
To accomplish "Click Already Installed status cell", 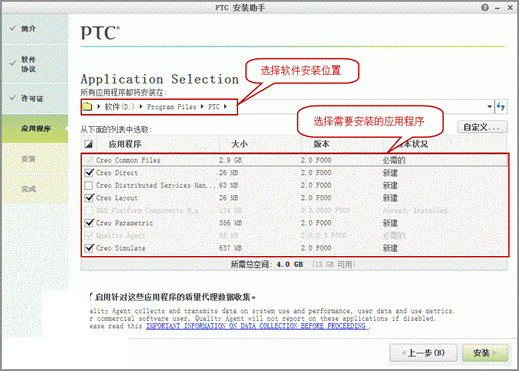I will point(415,210).
